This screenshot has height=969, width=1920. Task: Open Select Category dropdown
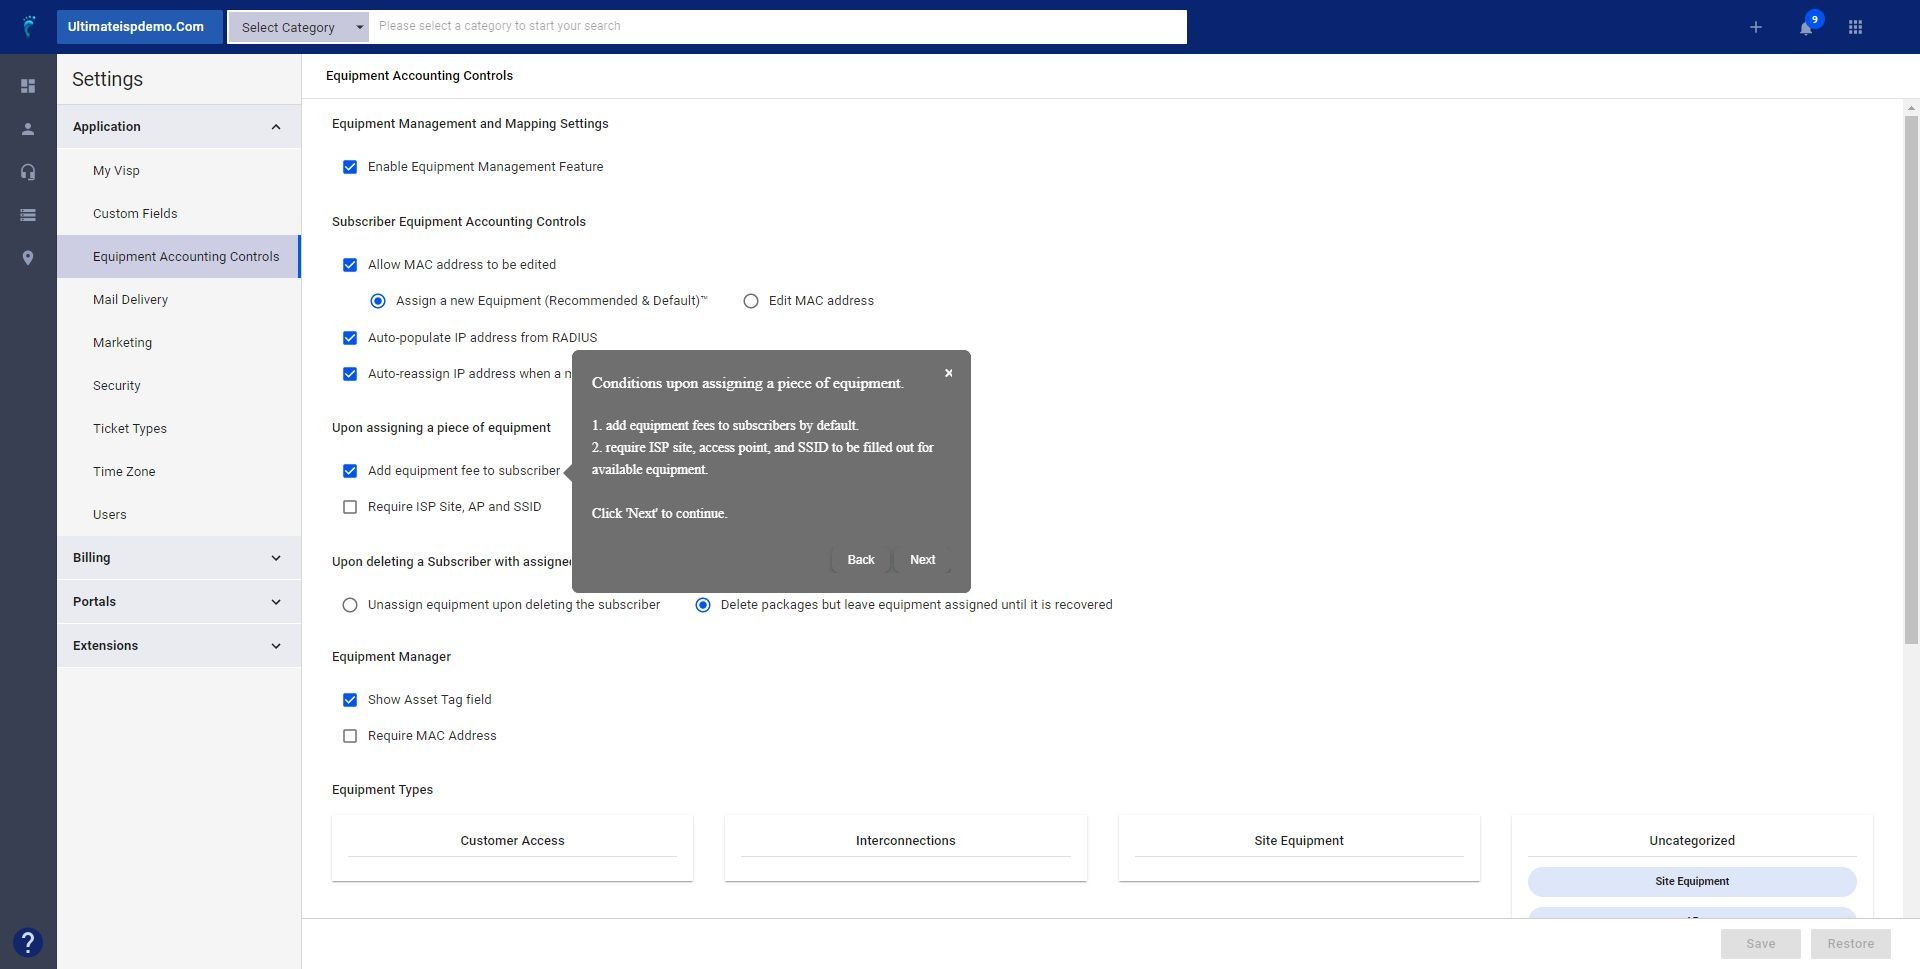(x=298, y=27)
